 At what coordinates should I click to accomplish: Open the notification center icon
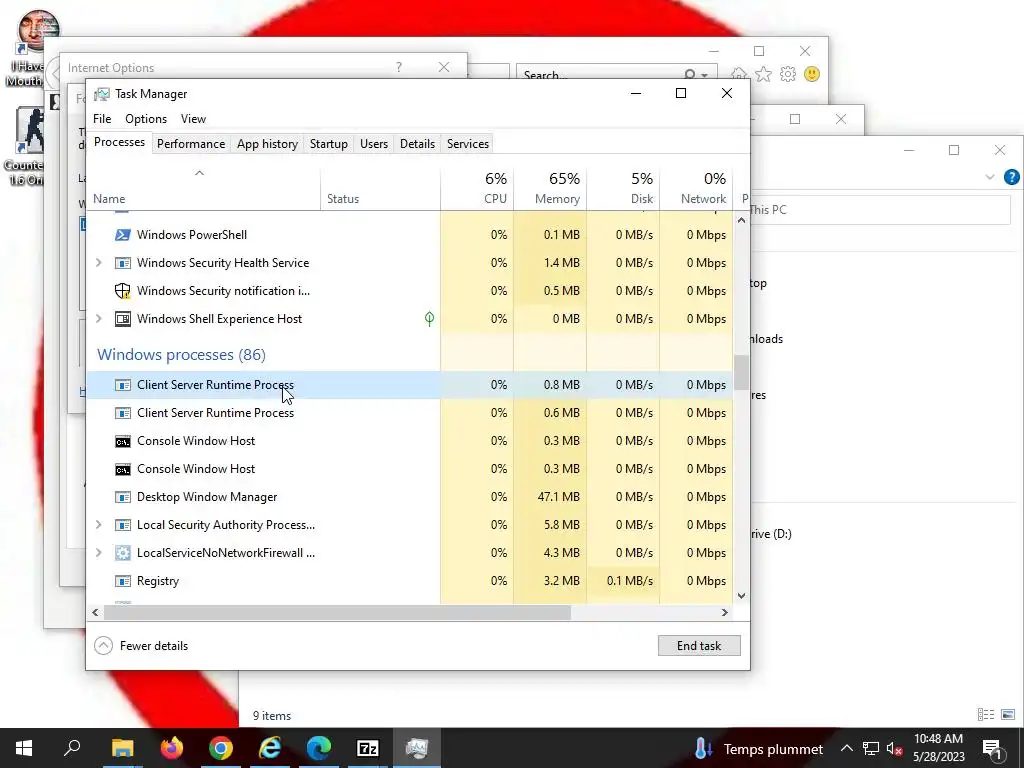coord(993,749)
